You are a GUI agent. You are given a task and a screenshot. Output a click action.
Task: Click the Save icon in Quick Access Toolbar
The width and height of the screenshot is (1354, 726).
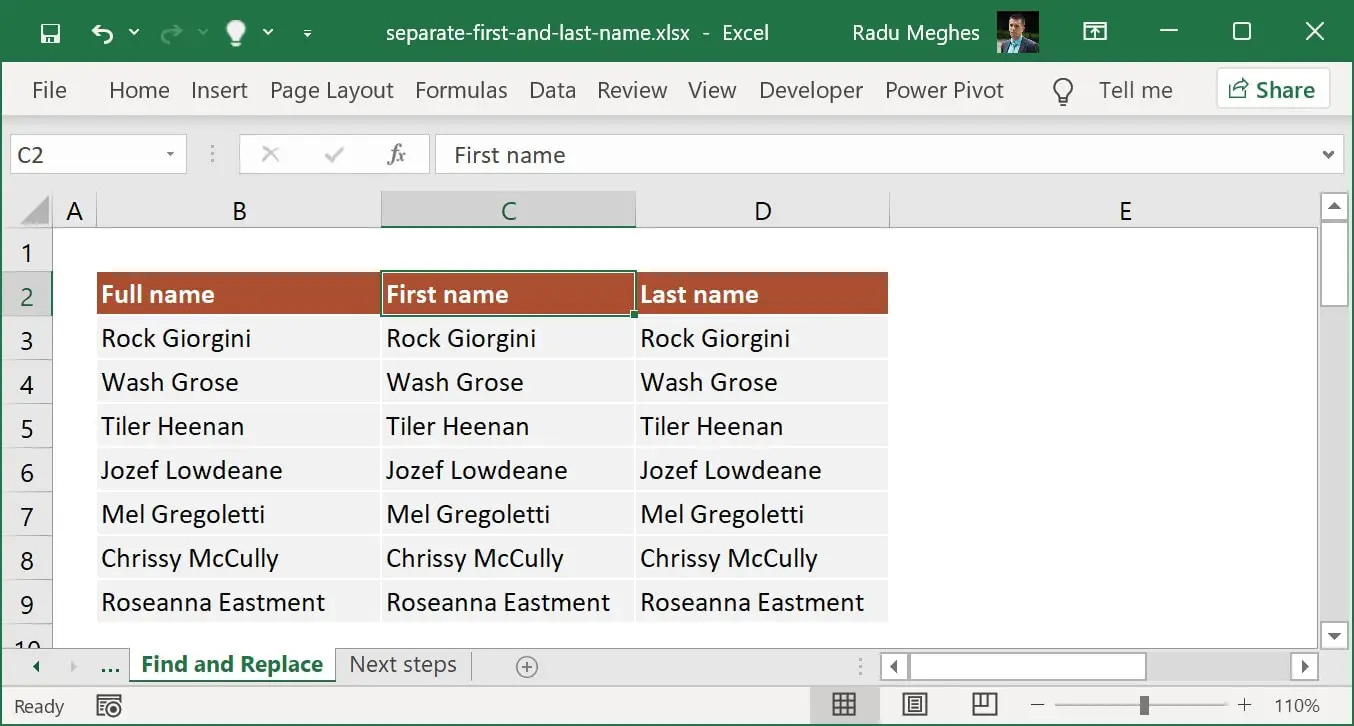(x=49, y=31)
